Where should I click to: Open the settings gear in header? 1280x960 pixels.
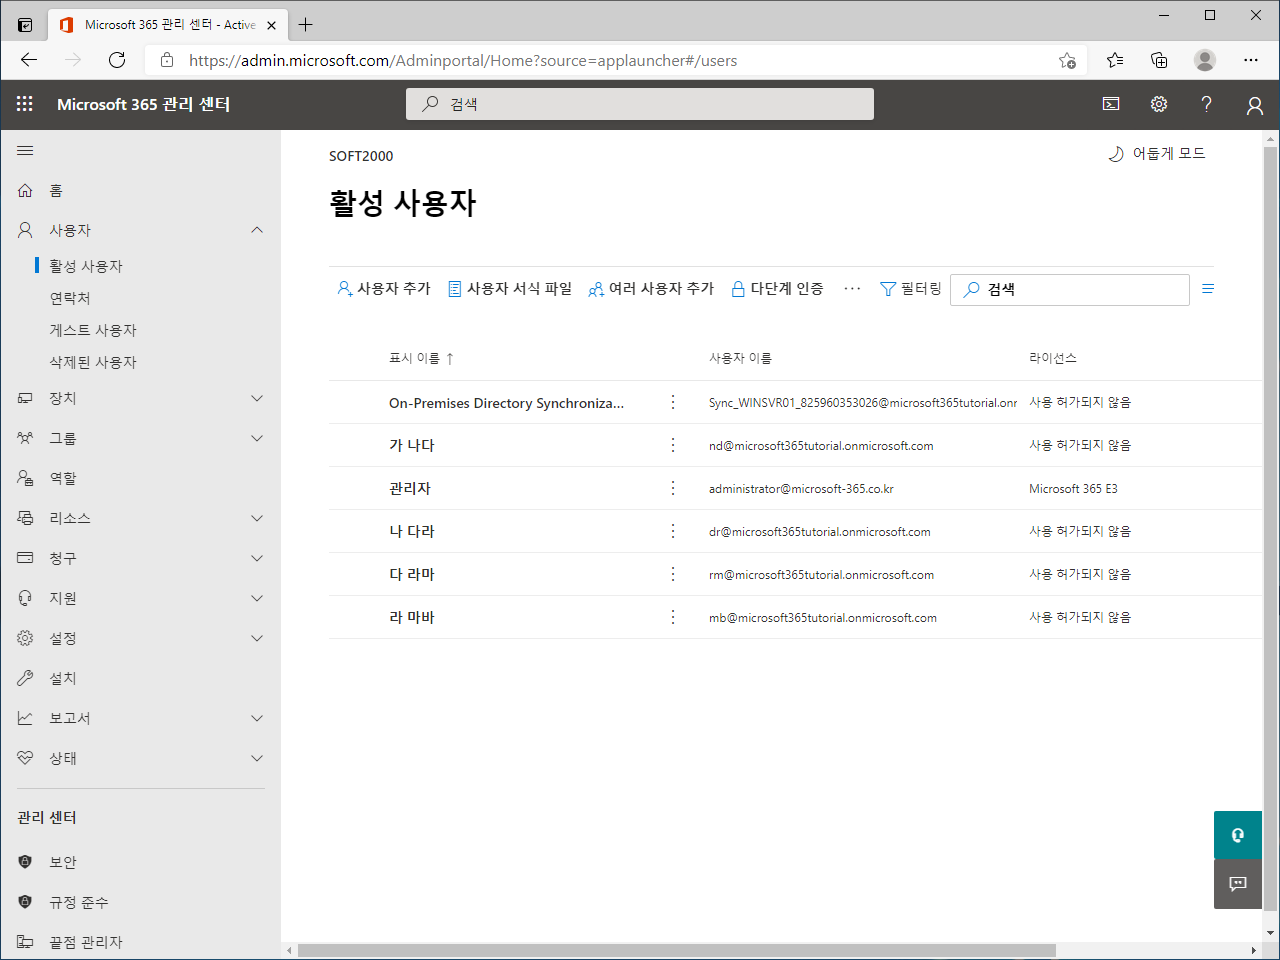tap(1159, 104)
